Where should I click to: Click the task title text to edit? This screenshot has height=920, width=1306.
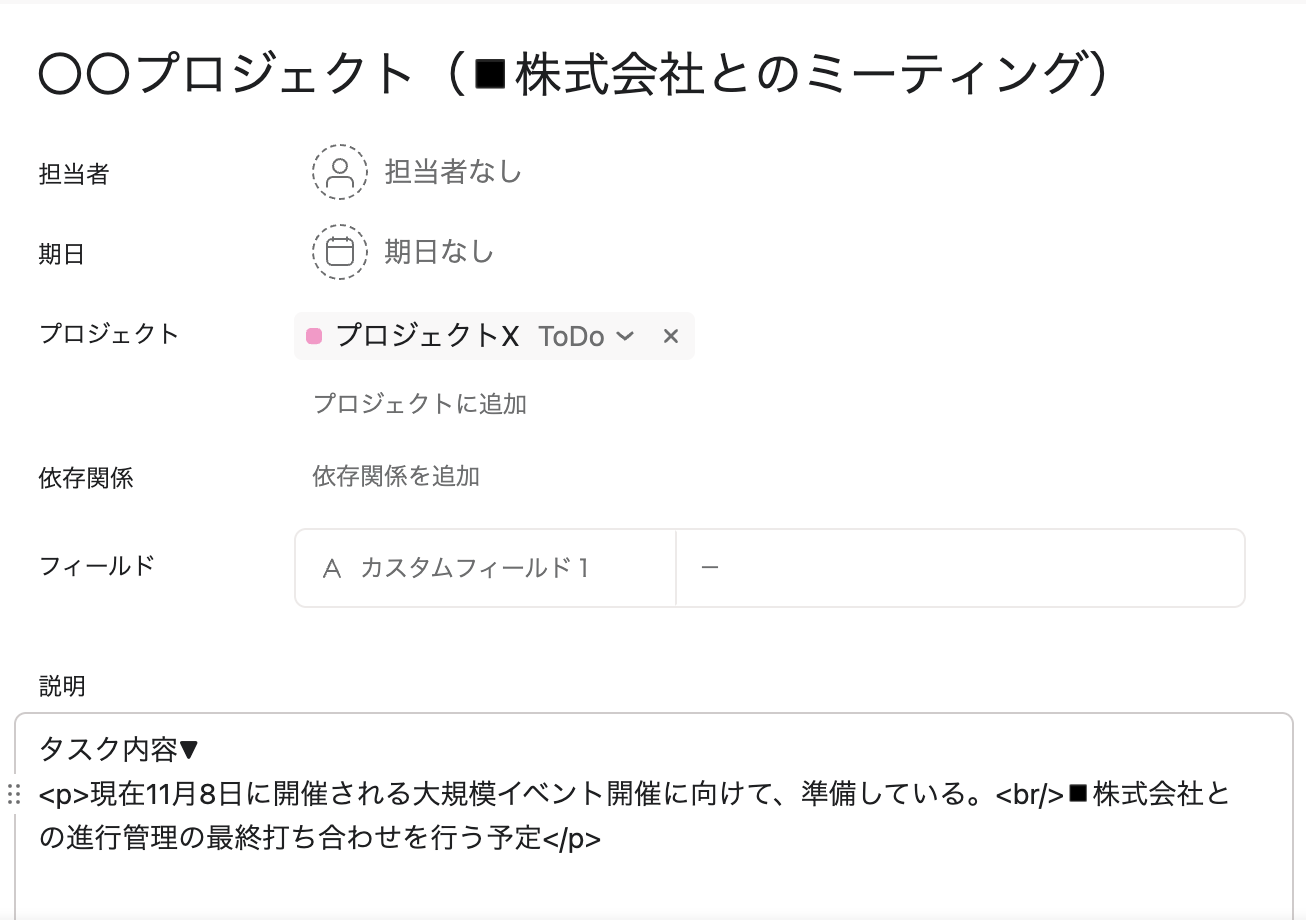click(x=574, y=74)
